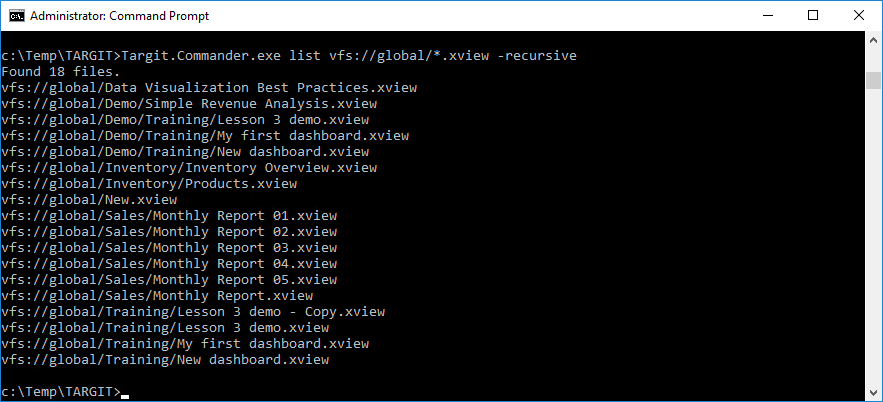Click the 'Lesson 3 demo - Copy.xview' line

[193, 312]
